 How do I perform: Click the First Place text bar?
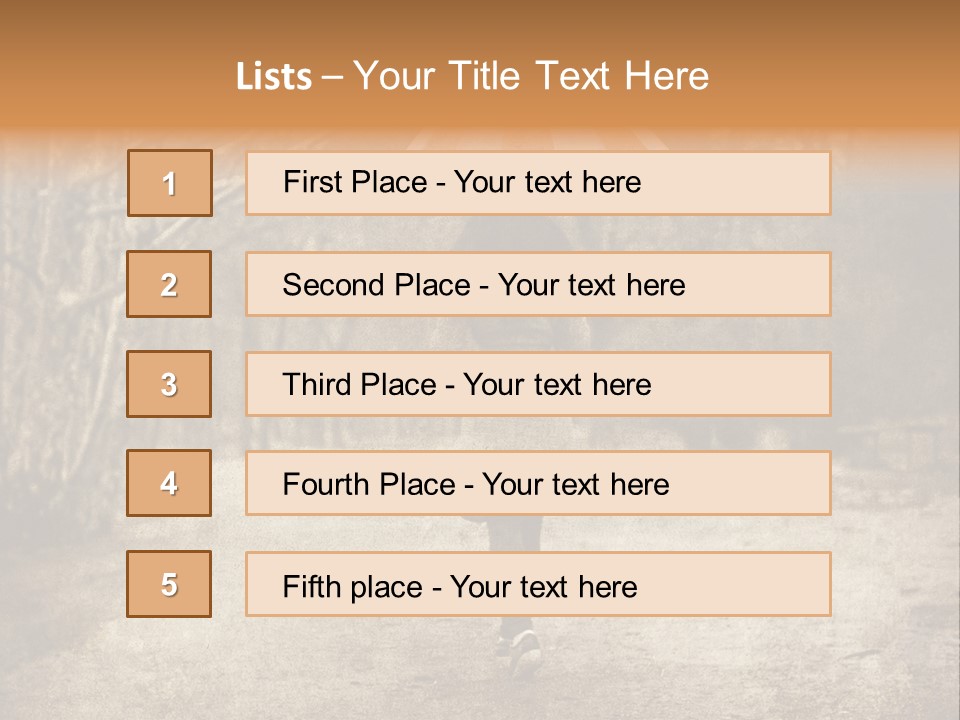tap(538, 183)
